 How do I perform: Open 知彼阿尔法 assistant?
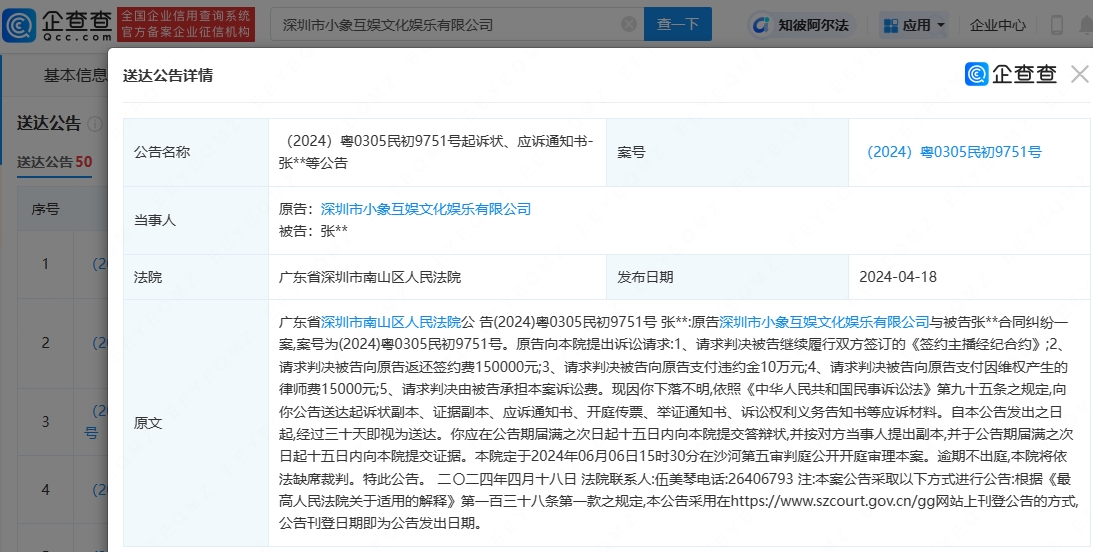click(x=802, y=25)
